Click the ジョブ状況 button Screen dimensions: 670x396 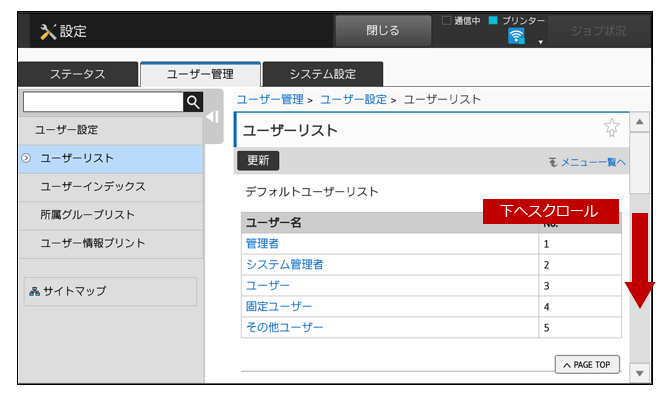[x=598, y=31]
